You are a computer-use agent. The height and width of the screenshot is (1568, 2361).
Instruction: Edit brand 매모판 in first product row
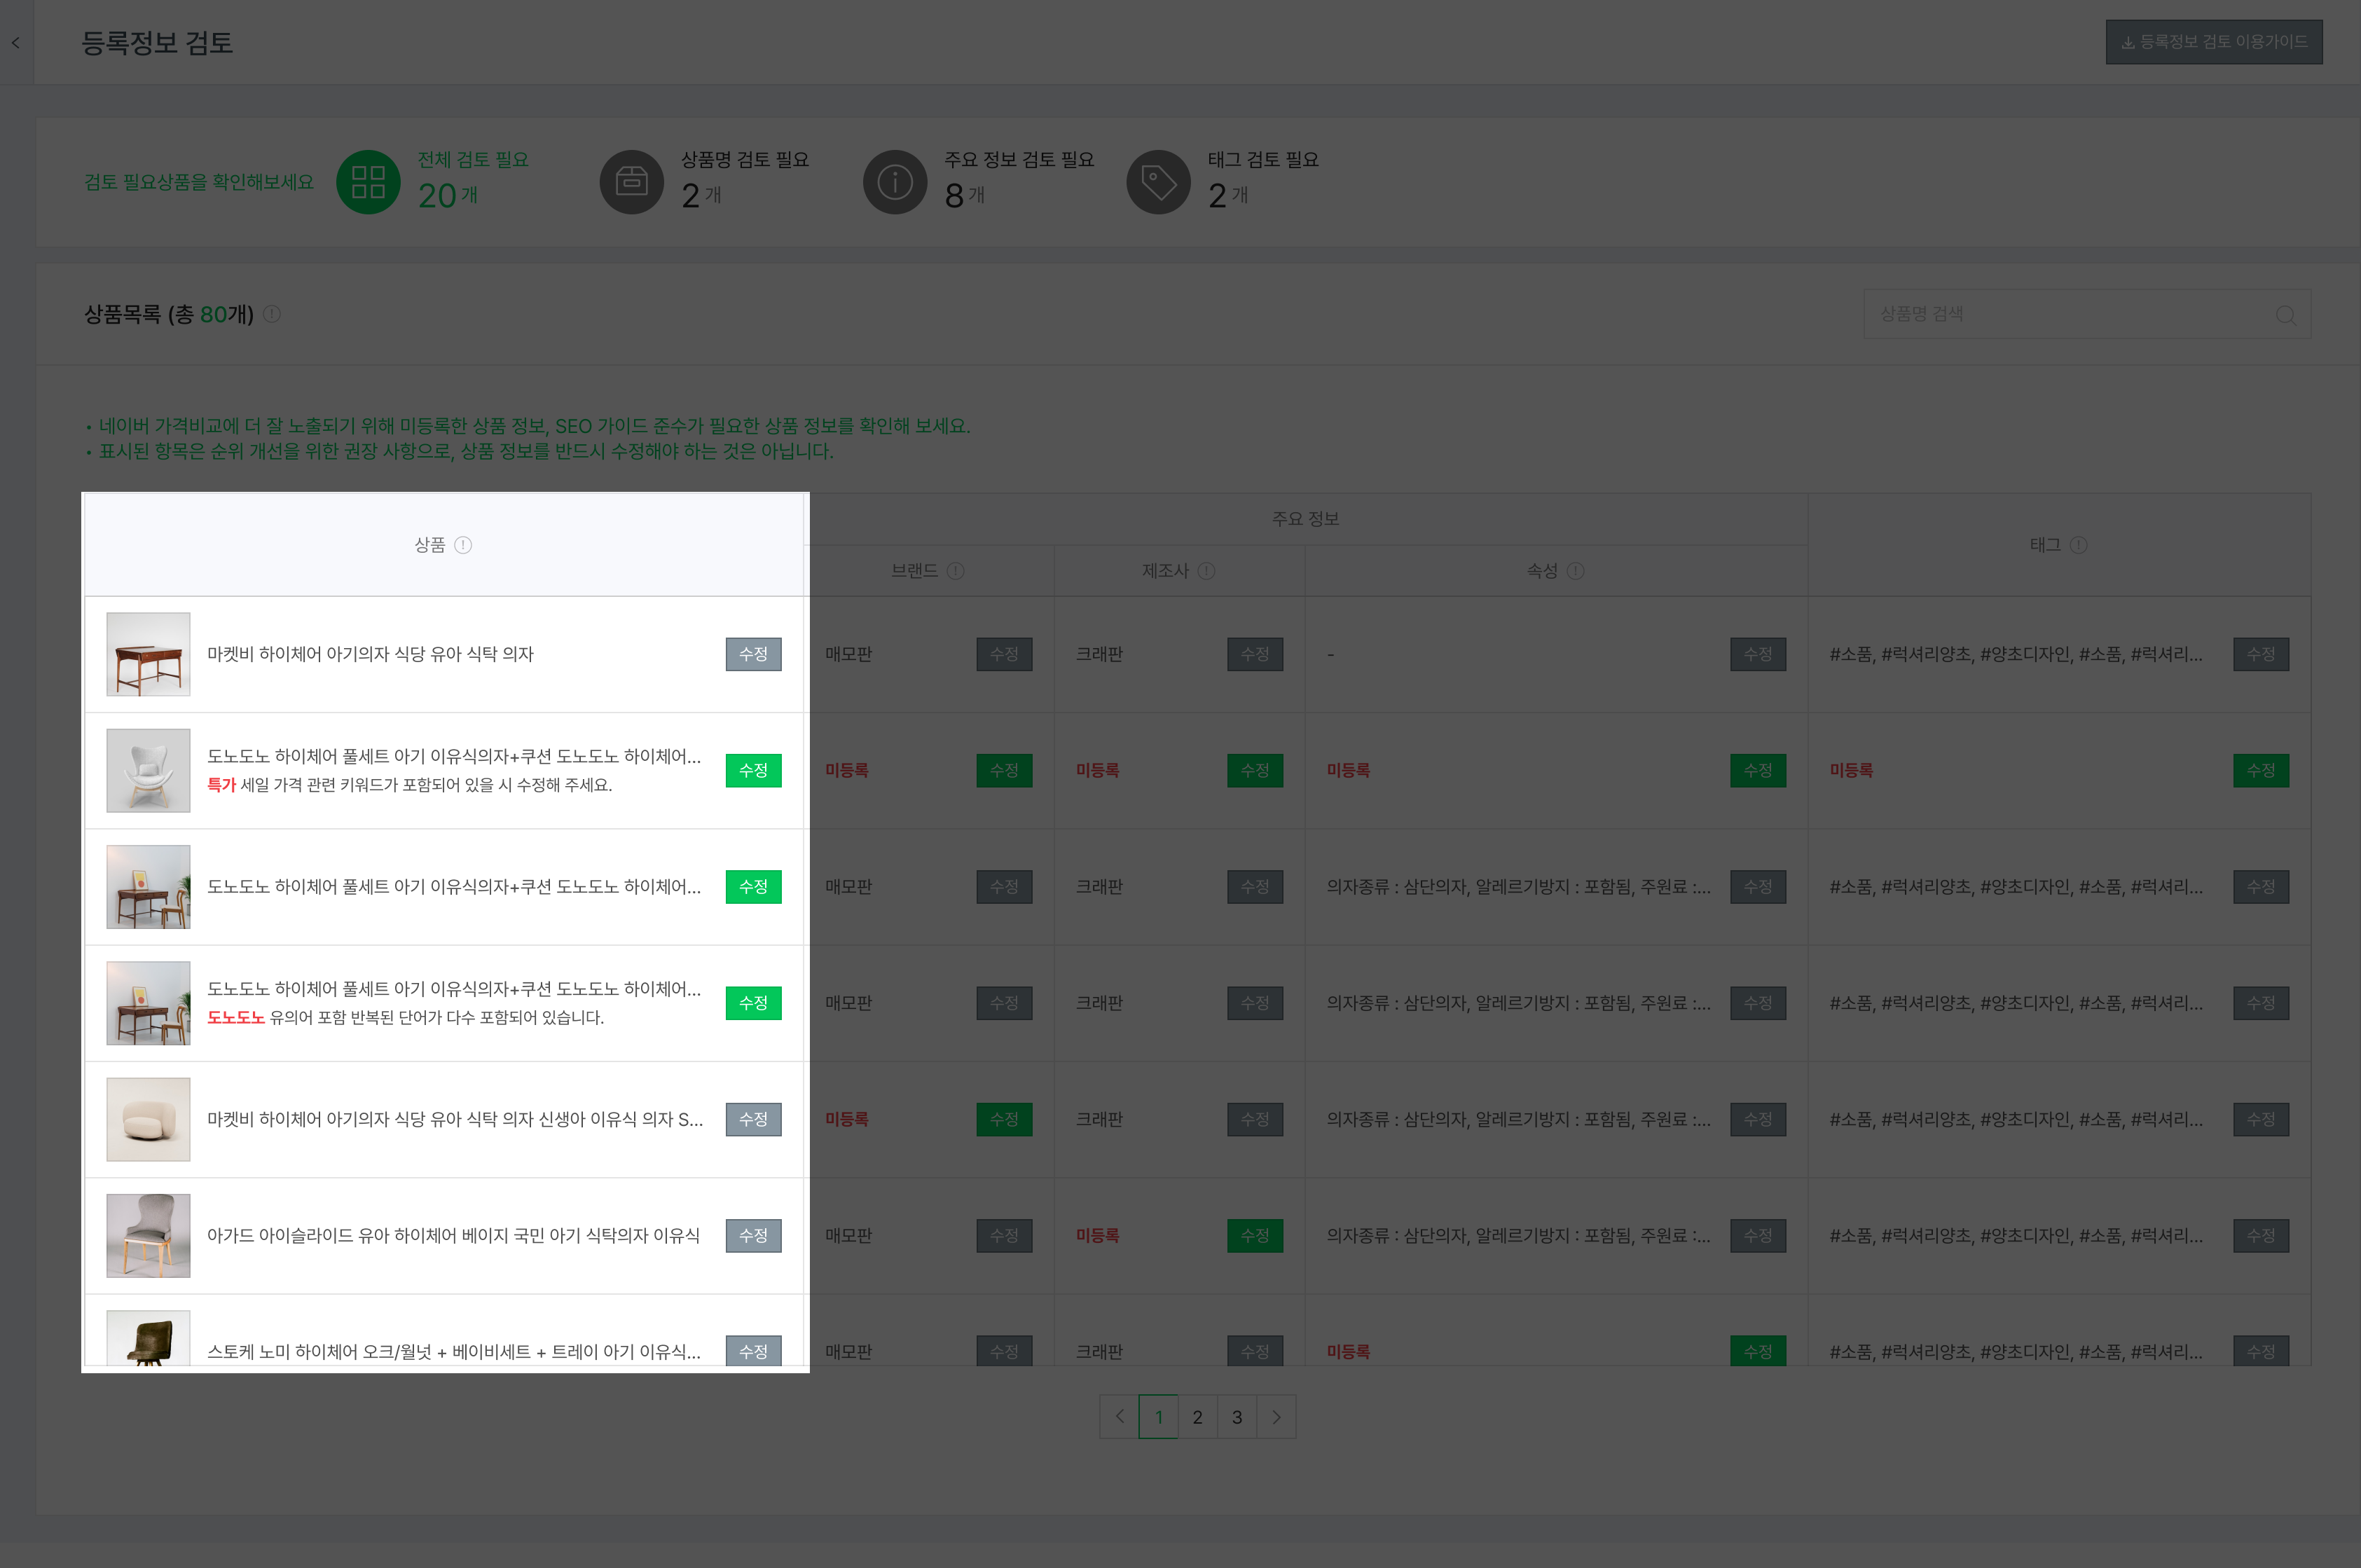[x=1004, y=654]
